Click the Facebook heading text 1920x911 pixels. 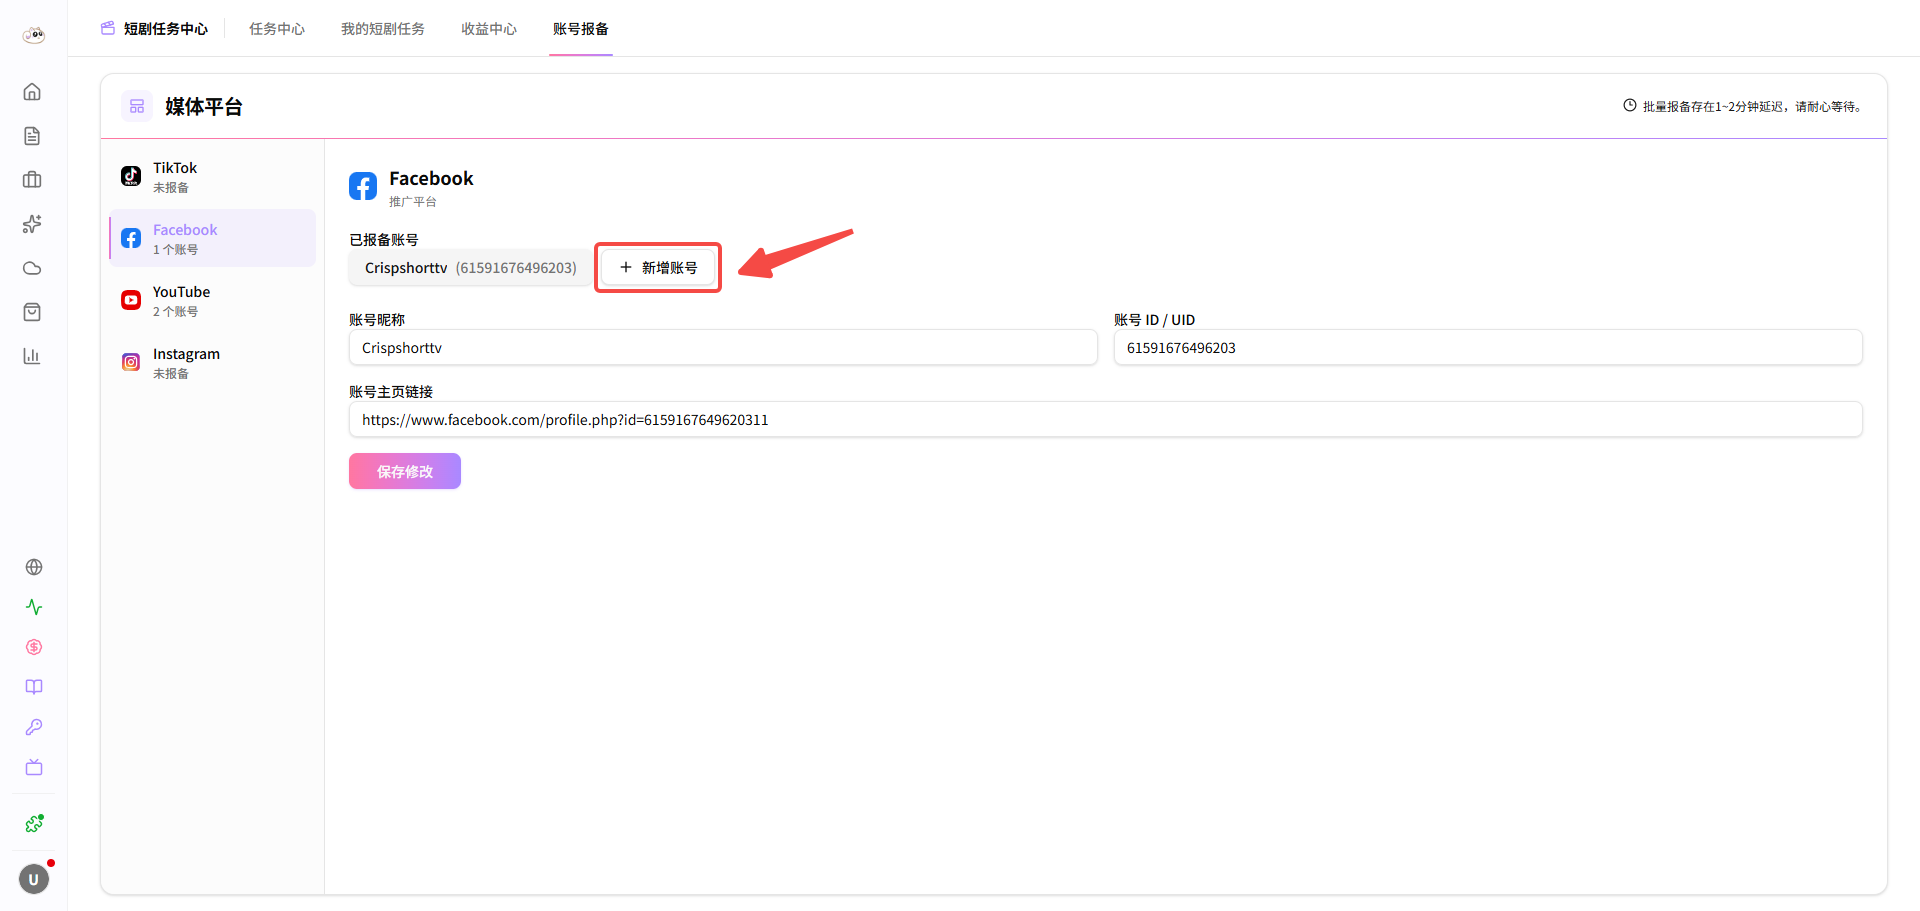click(431, 179)
